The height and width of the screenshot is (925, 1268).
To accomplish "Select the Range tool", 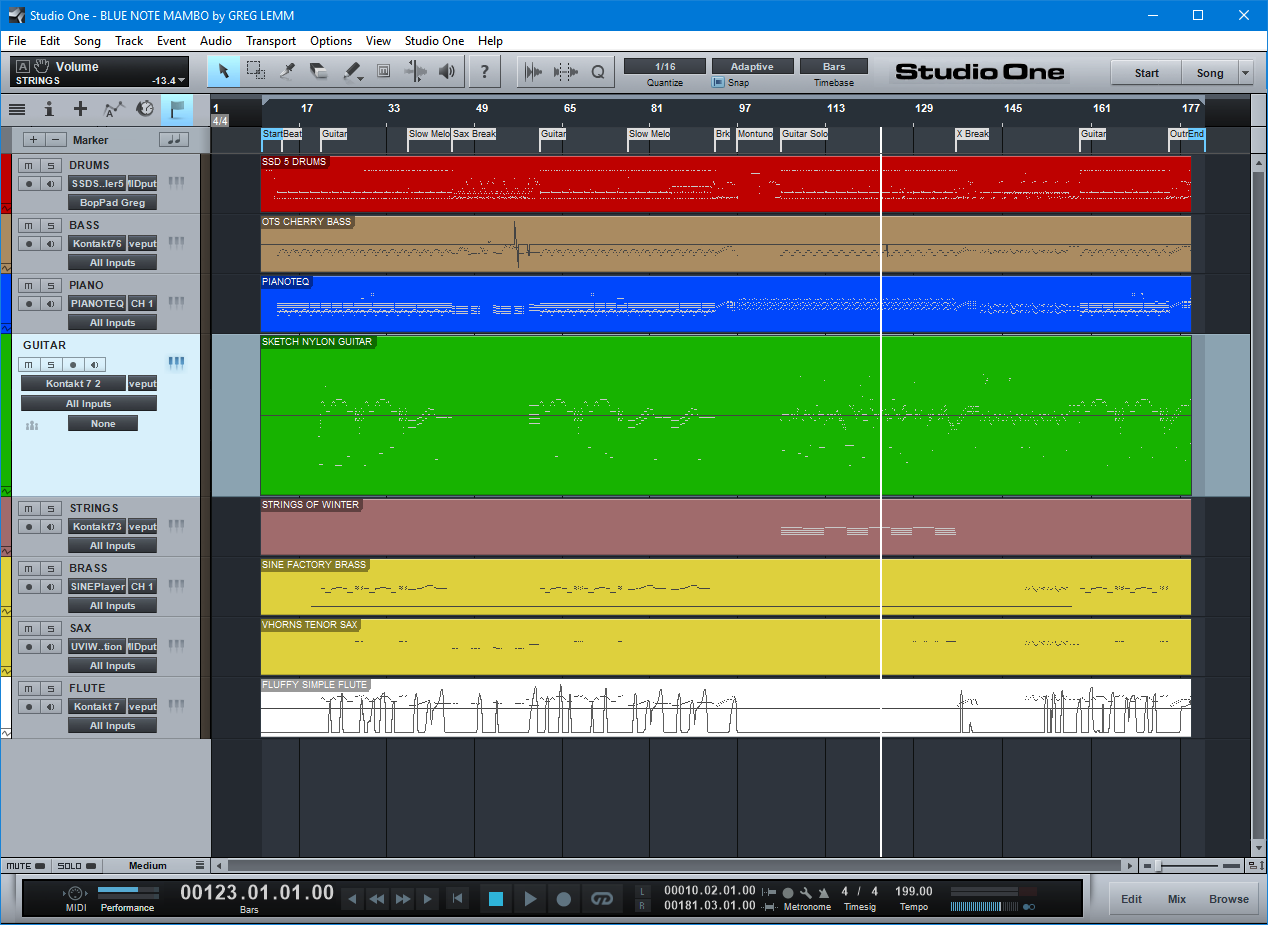I will (256, 71).
